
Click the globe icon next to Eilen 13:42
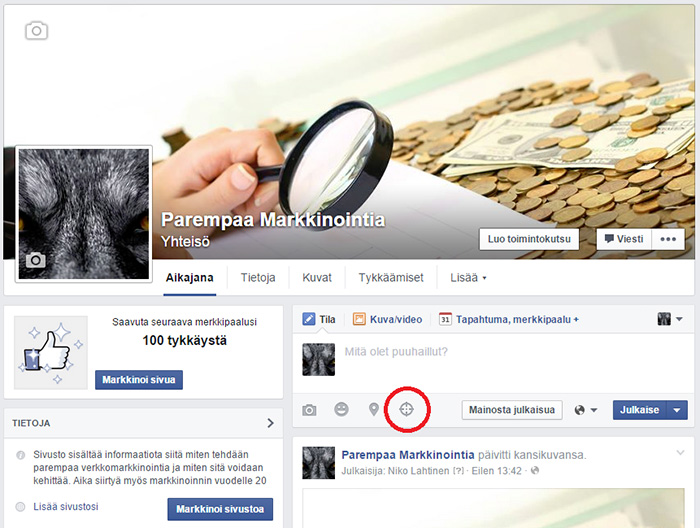534,470
